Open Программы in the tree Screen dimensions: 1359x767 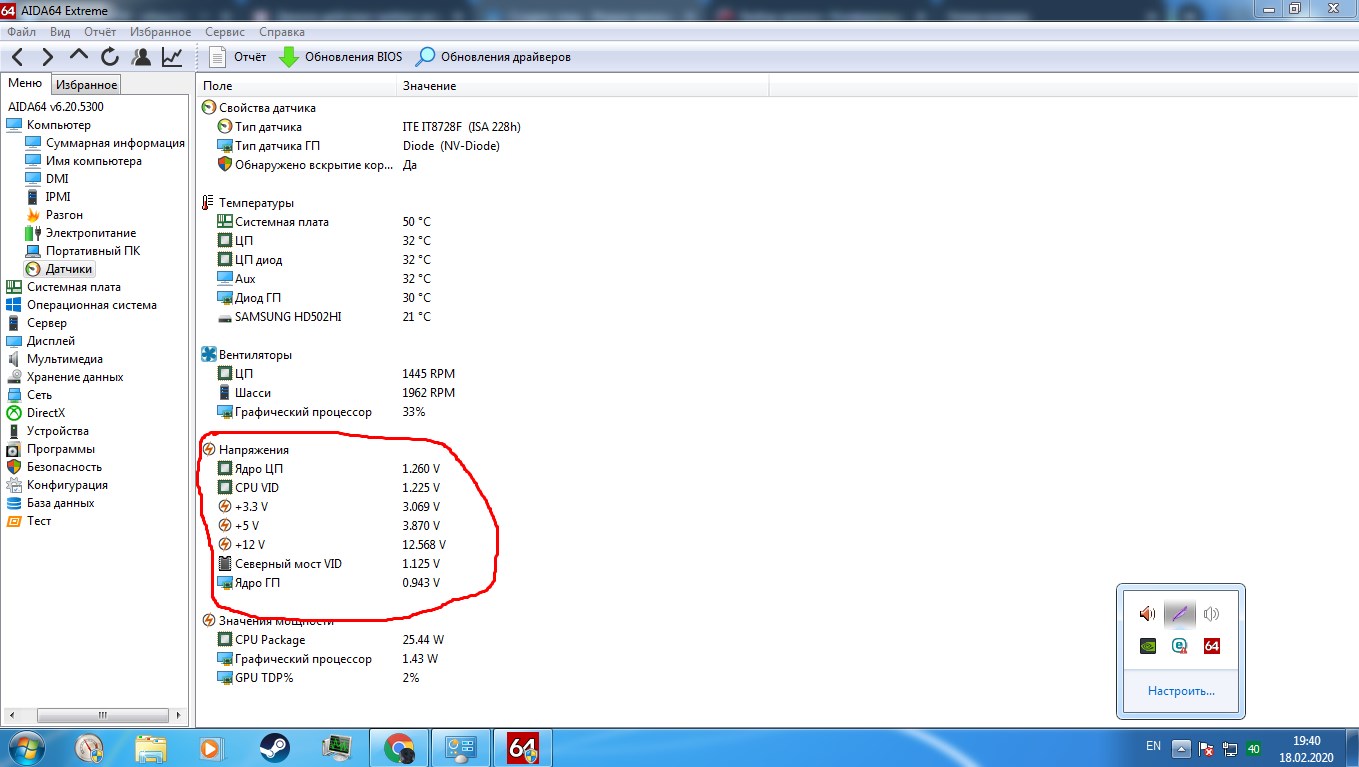(51, 449)
